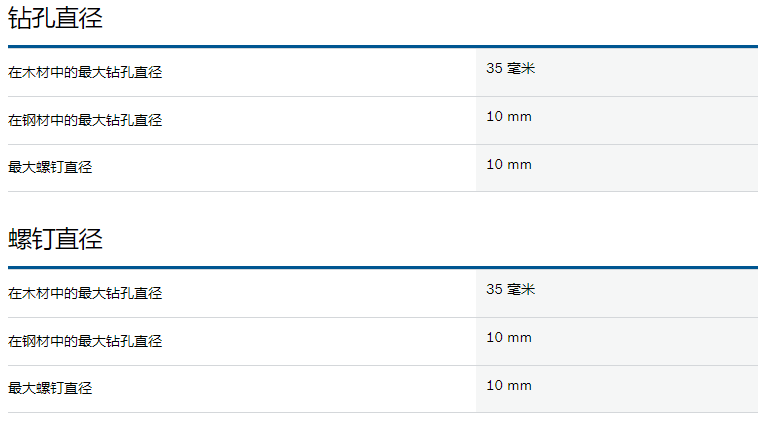The image size is (772, 434).
Task: Select 最大螺钉直径 label under 螺钉直径 section
Action: pyautogui.click(x=50, y=388)
